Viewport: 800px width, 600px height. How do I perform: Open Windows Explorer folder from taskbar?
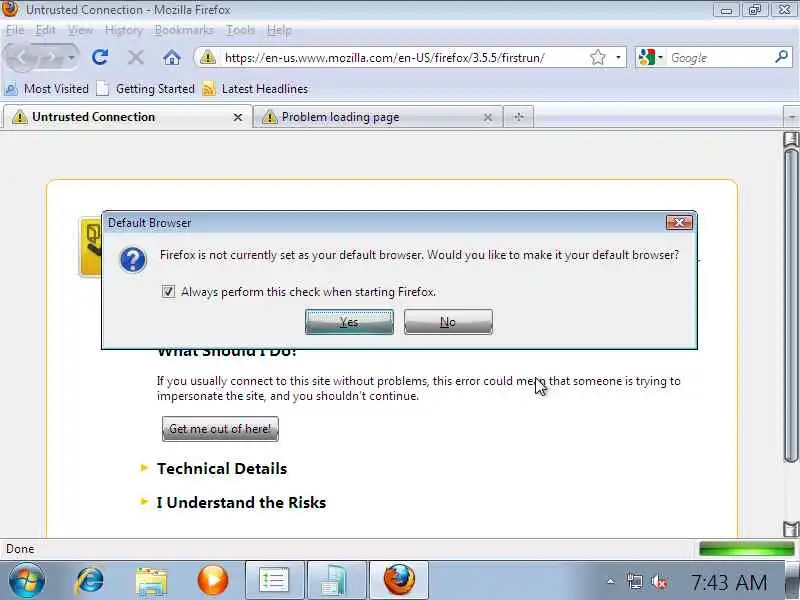click(x=152, y=582)
